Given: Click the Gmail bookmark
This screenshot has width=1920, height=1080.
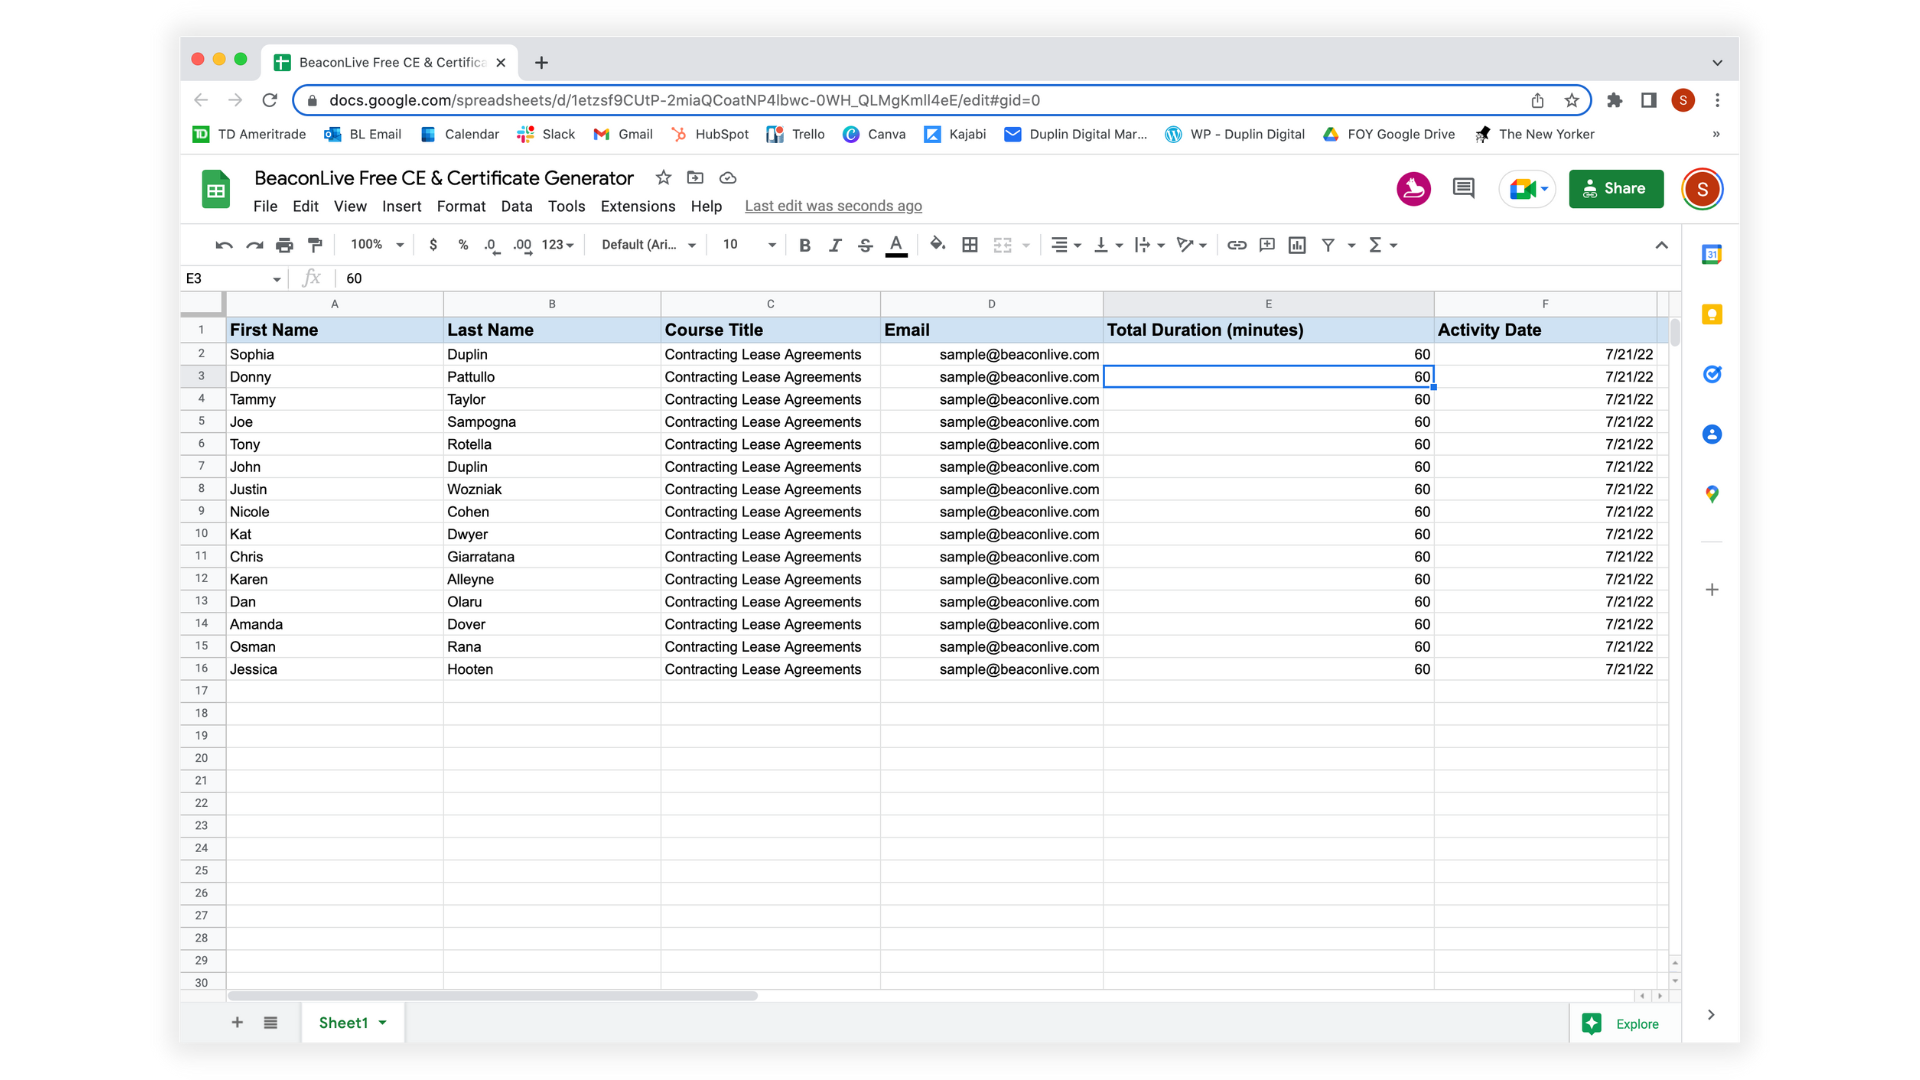Looking at the screenshot, I should coord(622,134).
